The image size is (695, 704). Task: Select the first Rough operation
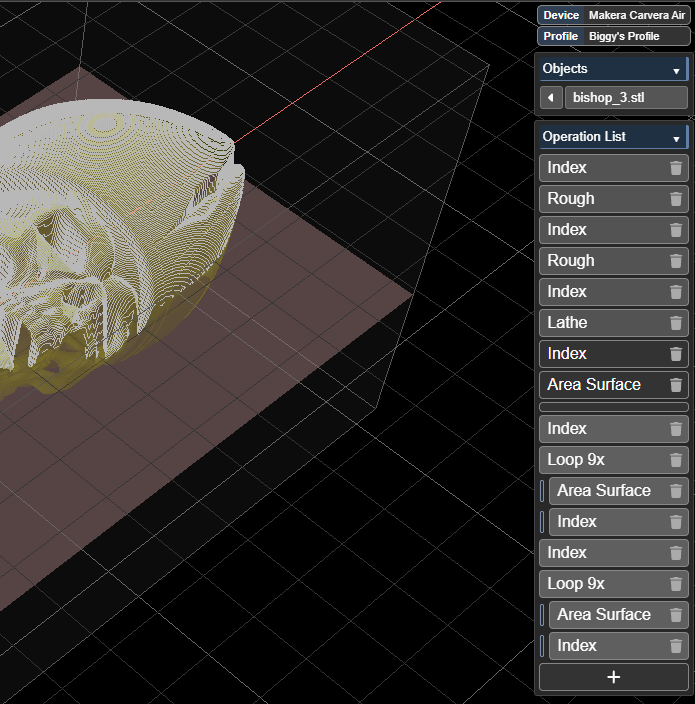click(x=600, y=199)
